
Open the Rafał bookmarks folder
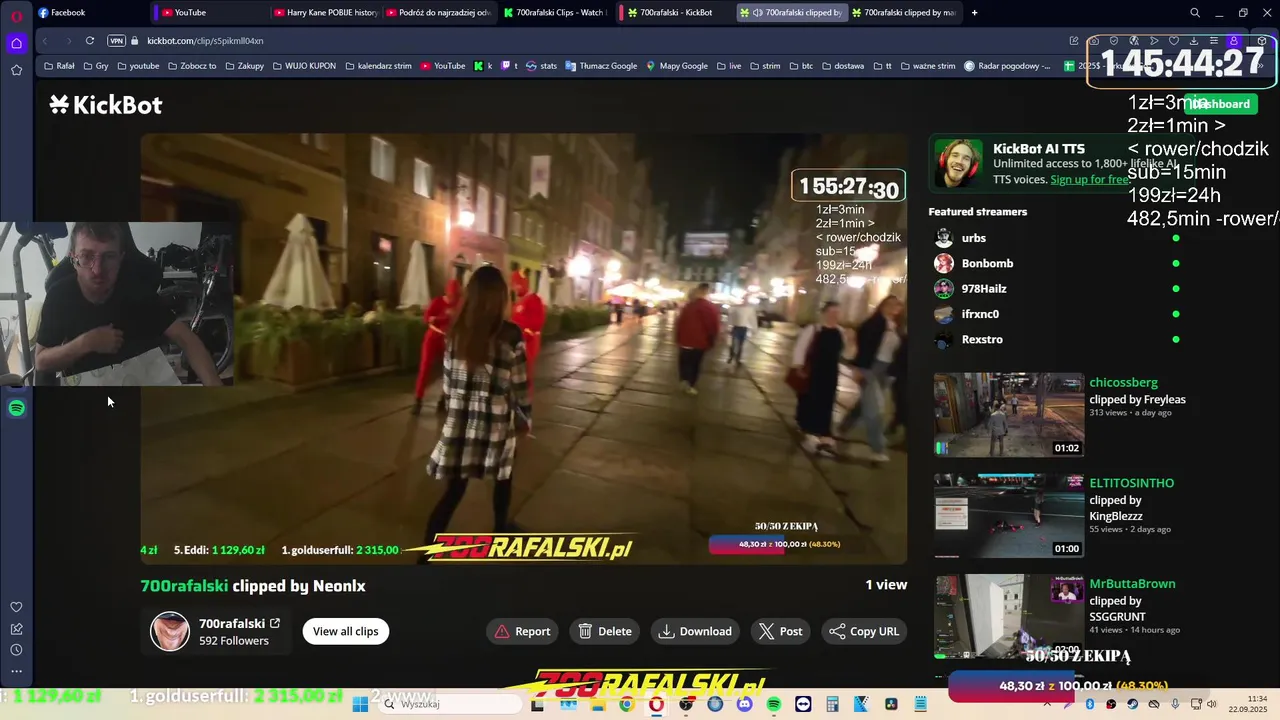[60, 66]
